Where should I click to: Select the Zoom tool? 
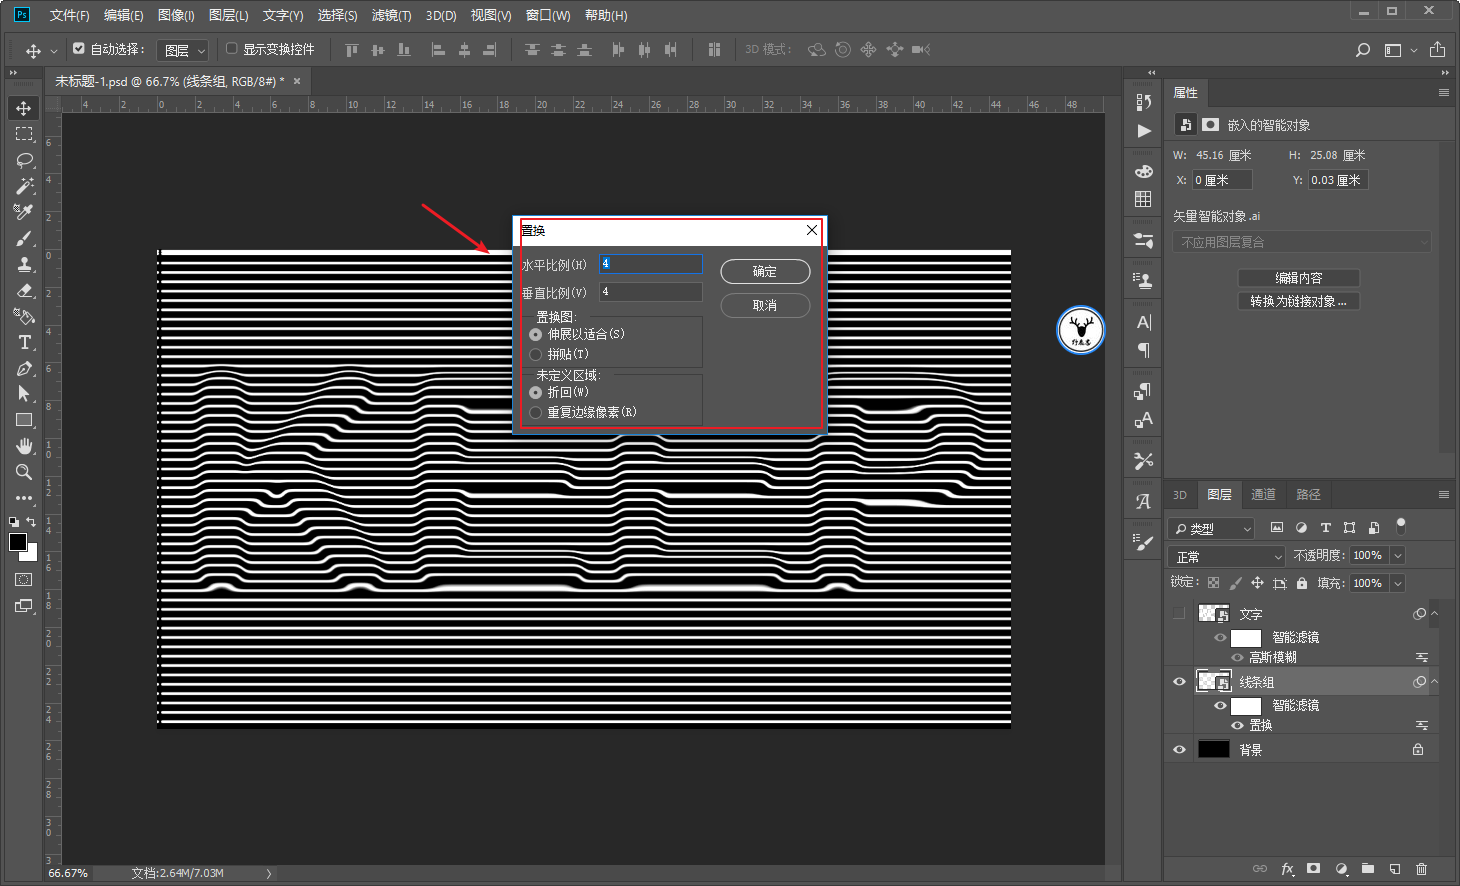(24, 472)
